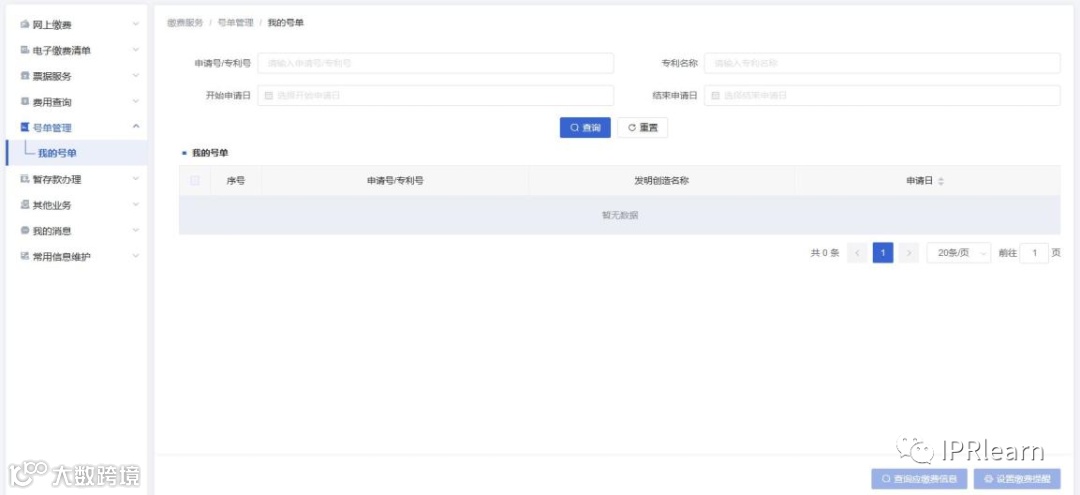
Task: Click the 暂无数据 empty table message
Action: [x=620, y=215]
